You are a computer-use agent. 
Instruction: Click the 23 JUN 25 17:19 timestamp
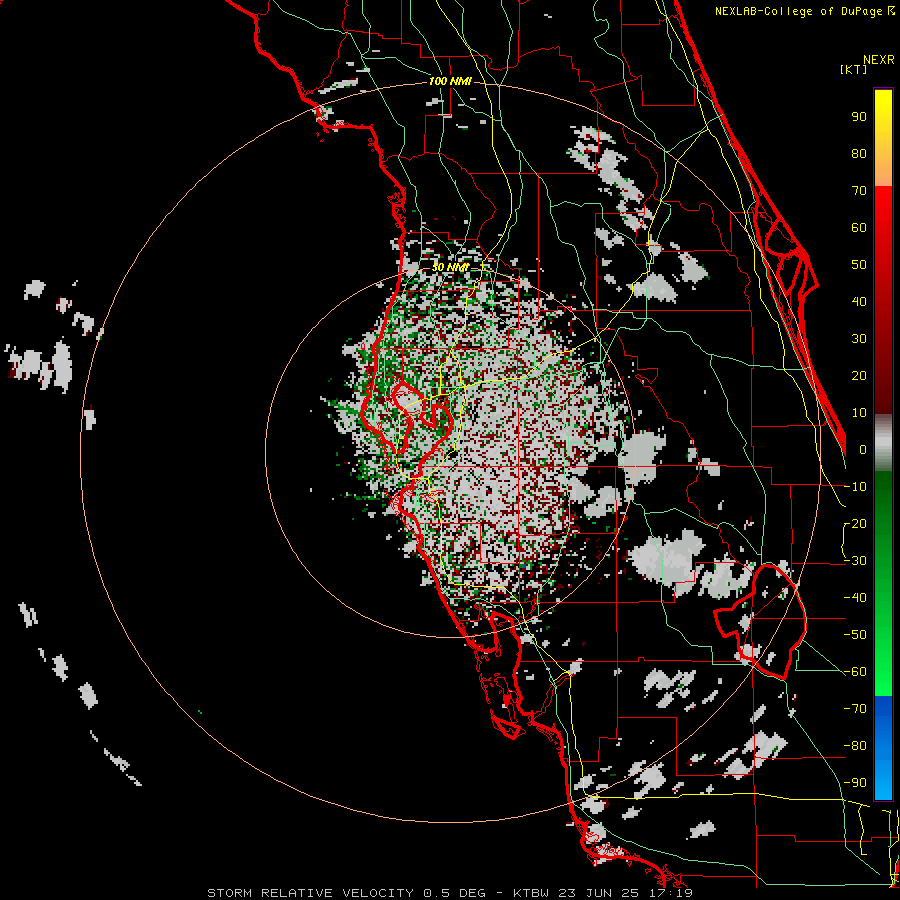click(x=625, y=893)
